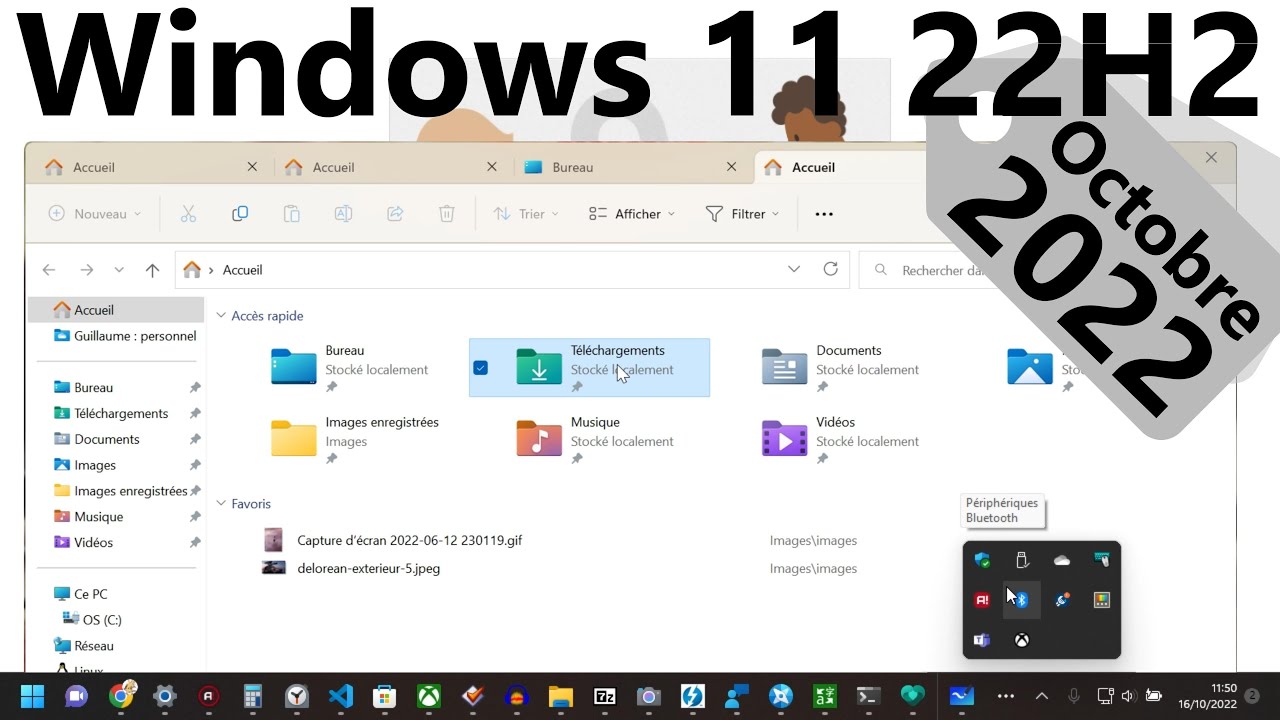Go forward with the right arrow button
Image resolution: width=1280 pixels, height=720 pixels.
[87, 270]
